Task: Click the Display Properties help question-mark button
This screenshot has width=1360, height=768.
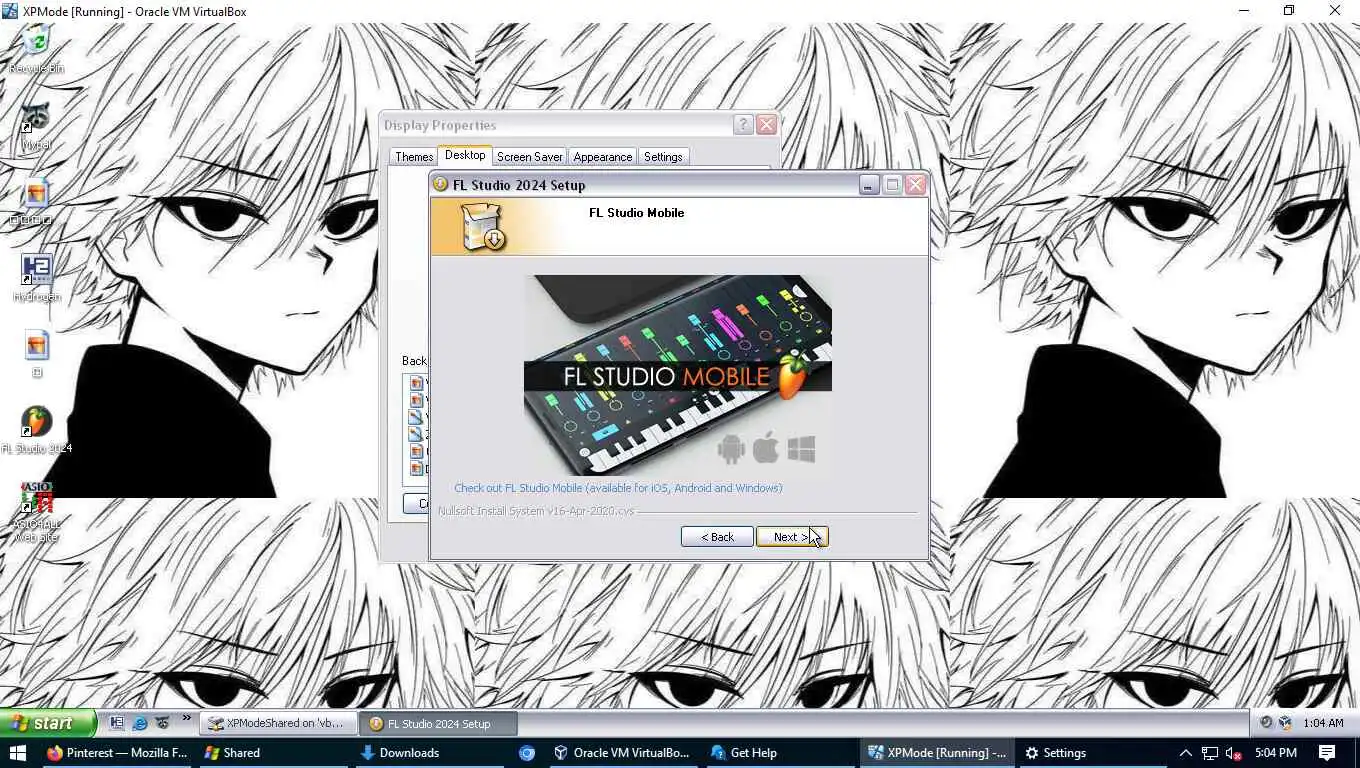Action: coord(743,125)
